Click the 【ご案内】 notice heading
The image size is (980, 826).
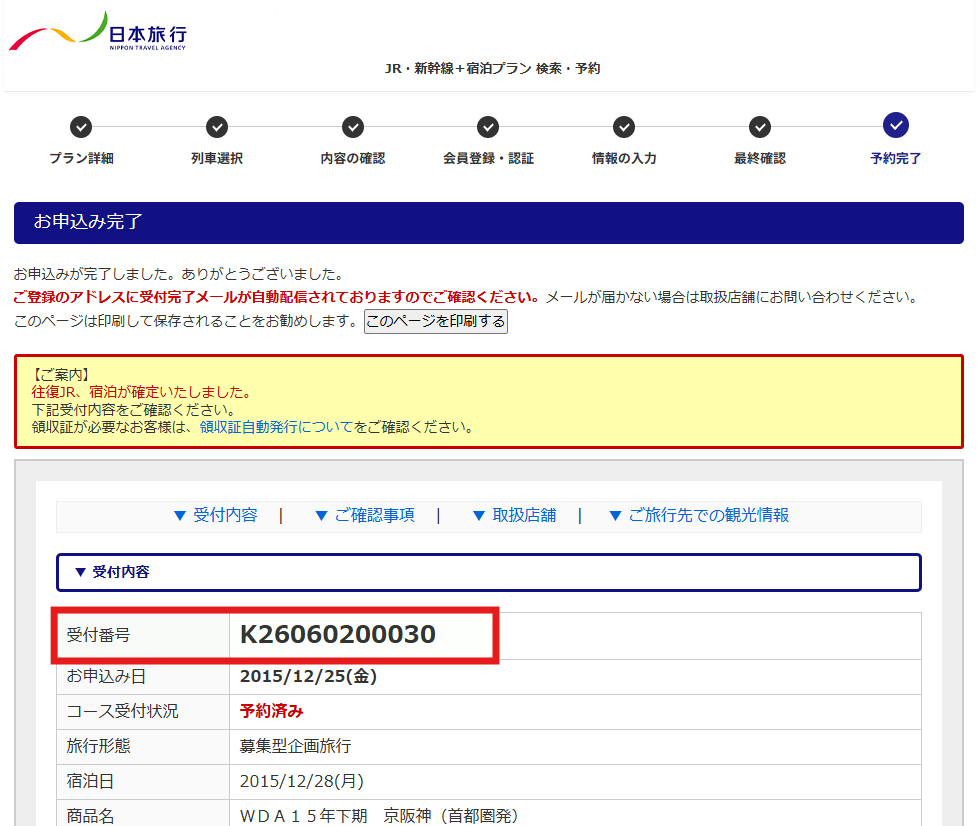click(61, 375)
